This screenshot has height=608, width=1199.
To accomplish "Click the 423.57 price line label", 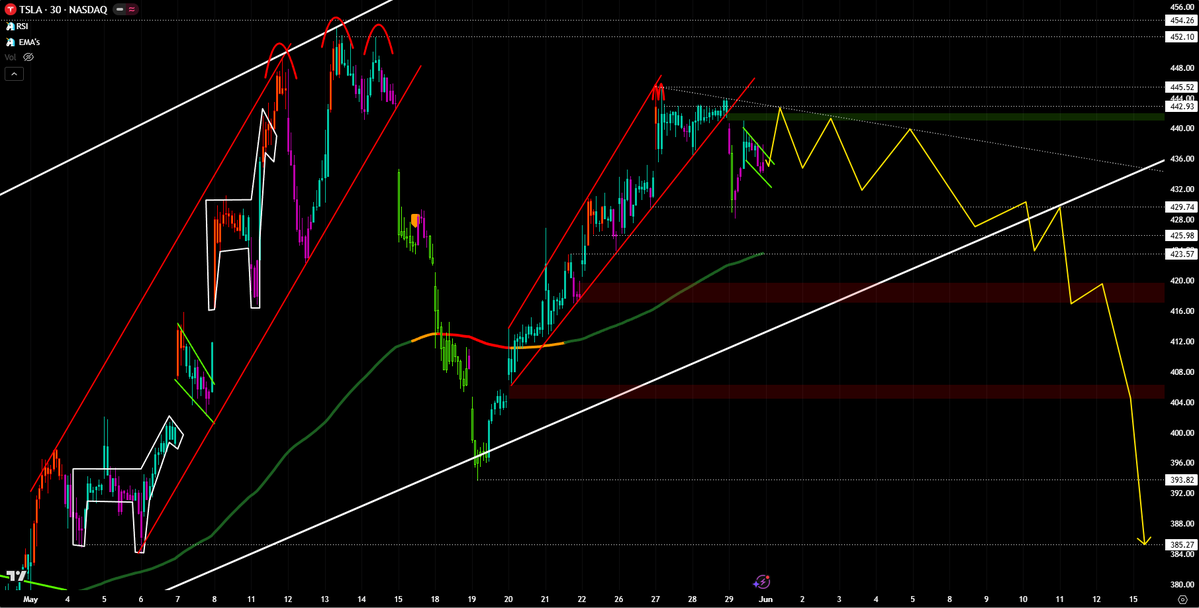I will point(1181,254).
